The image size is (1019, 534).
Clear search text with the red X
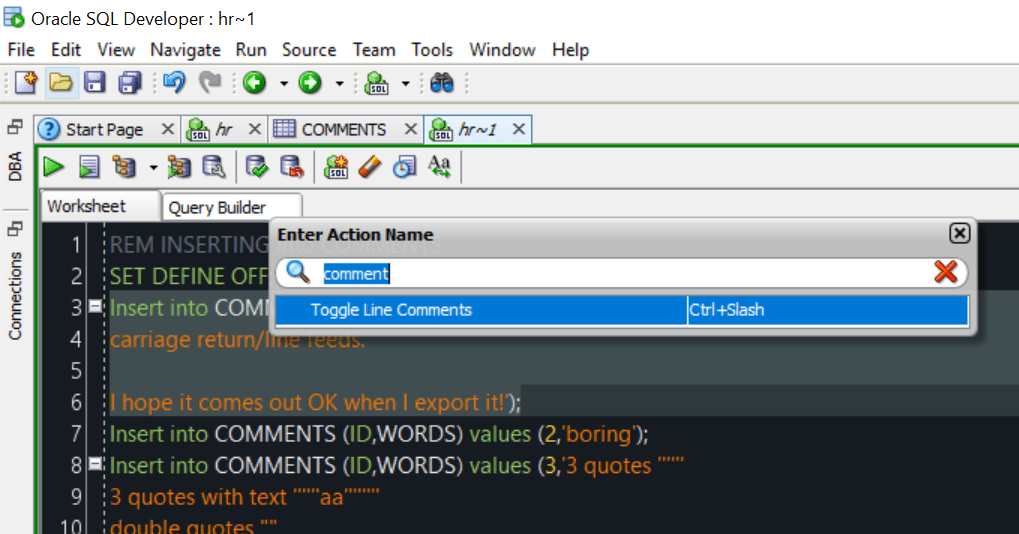click(946, 272)
